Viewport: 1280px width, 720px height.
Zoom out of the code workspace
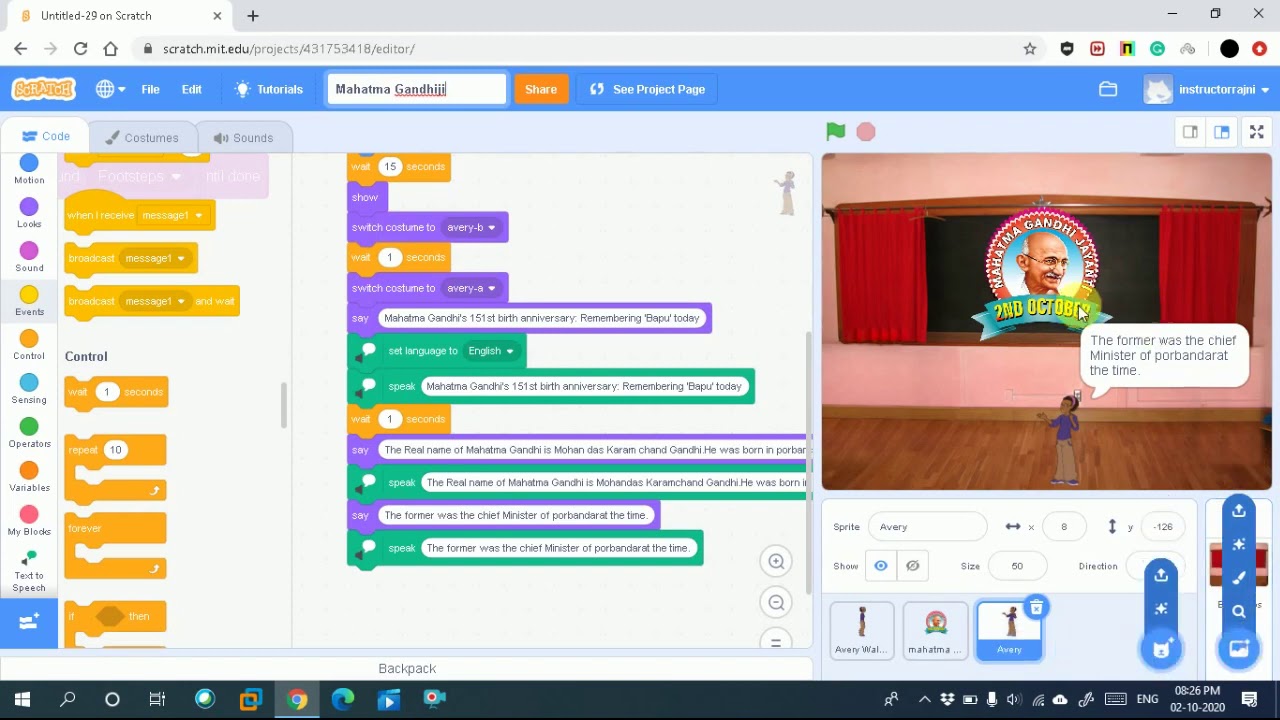776,602
